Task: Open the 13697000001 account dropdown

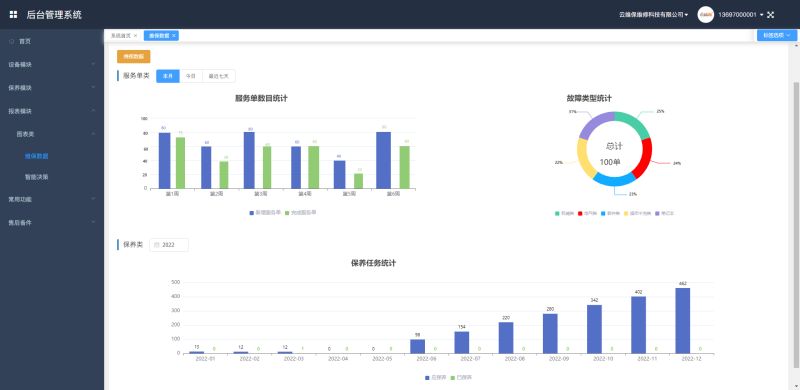Action: coord(741,15)
